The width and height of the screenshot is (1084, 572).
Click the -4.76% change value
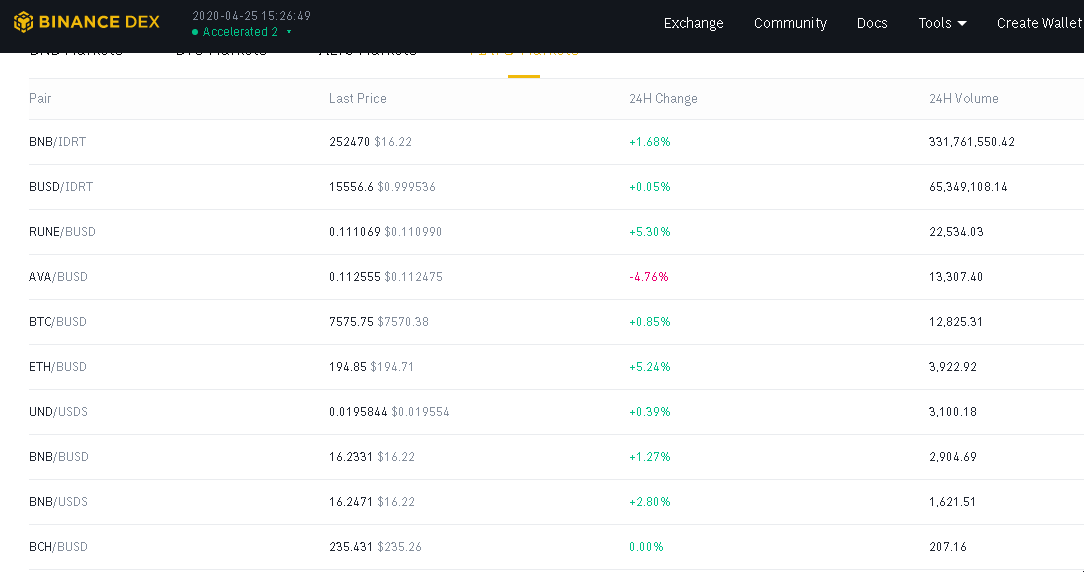649,277
